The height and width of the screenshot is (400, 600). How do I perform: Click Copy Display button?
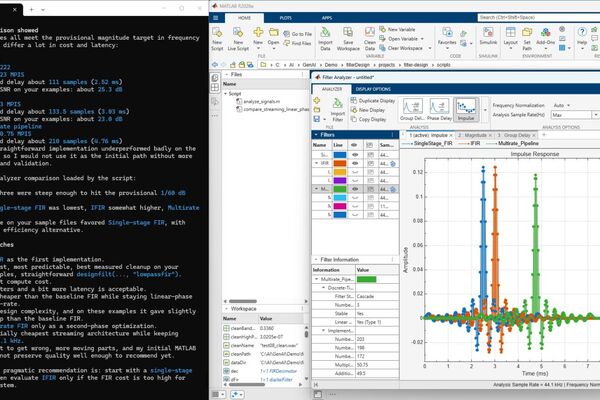368,119
